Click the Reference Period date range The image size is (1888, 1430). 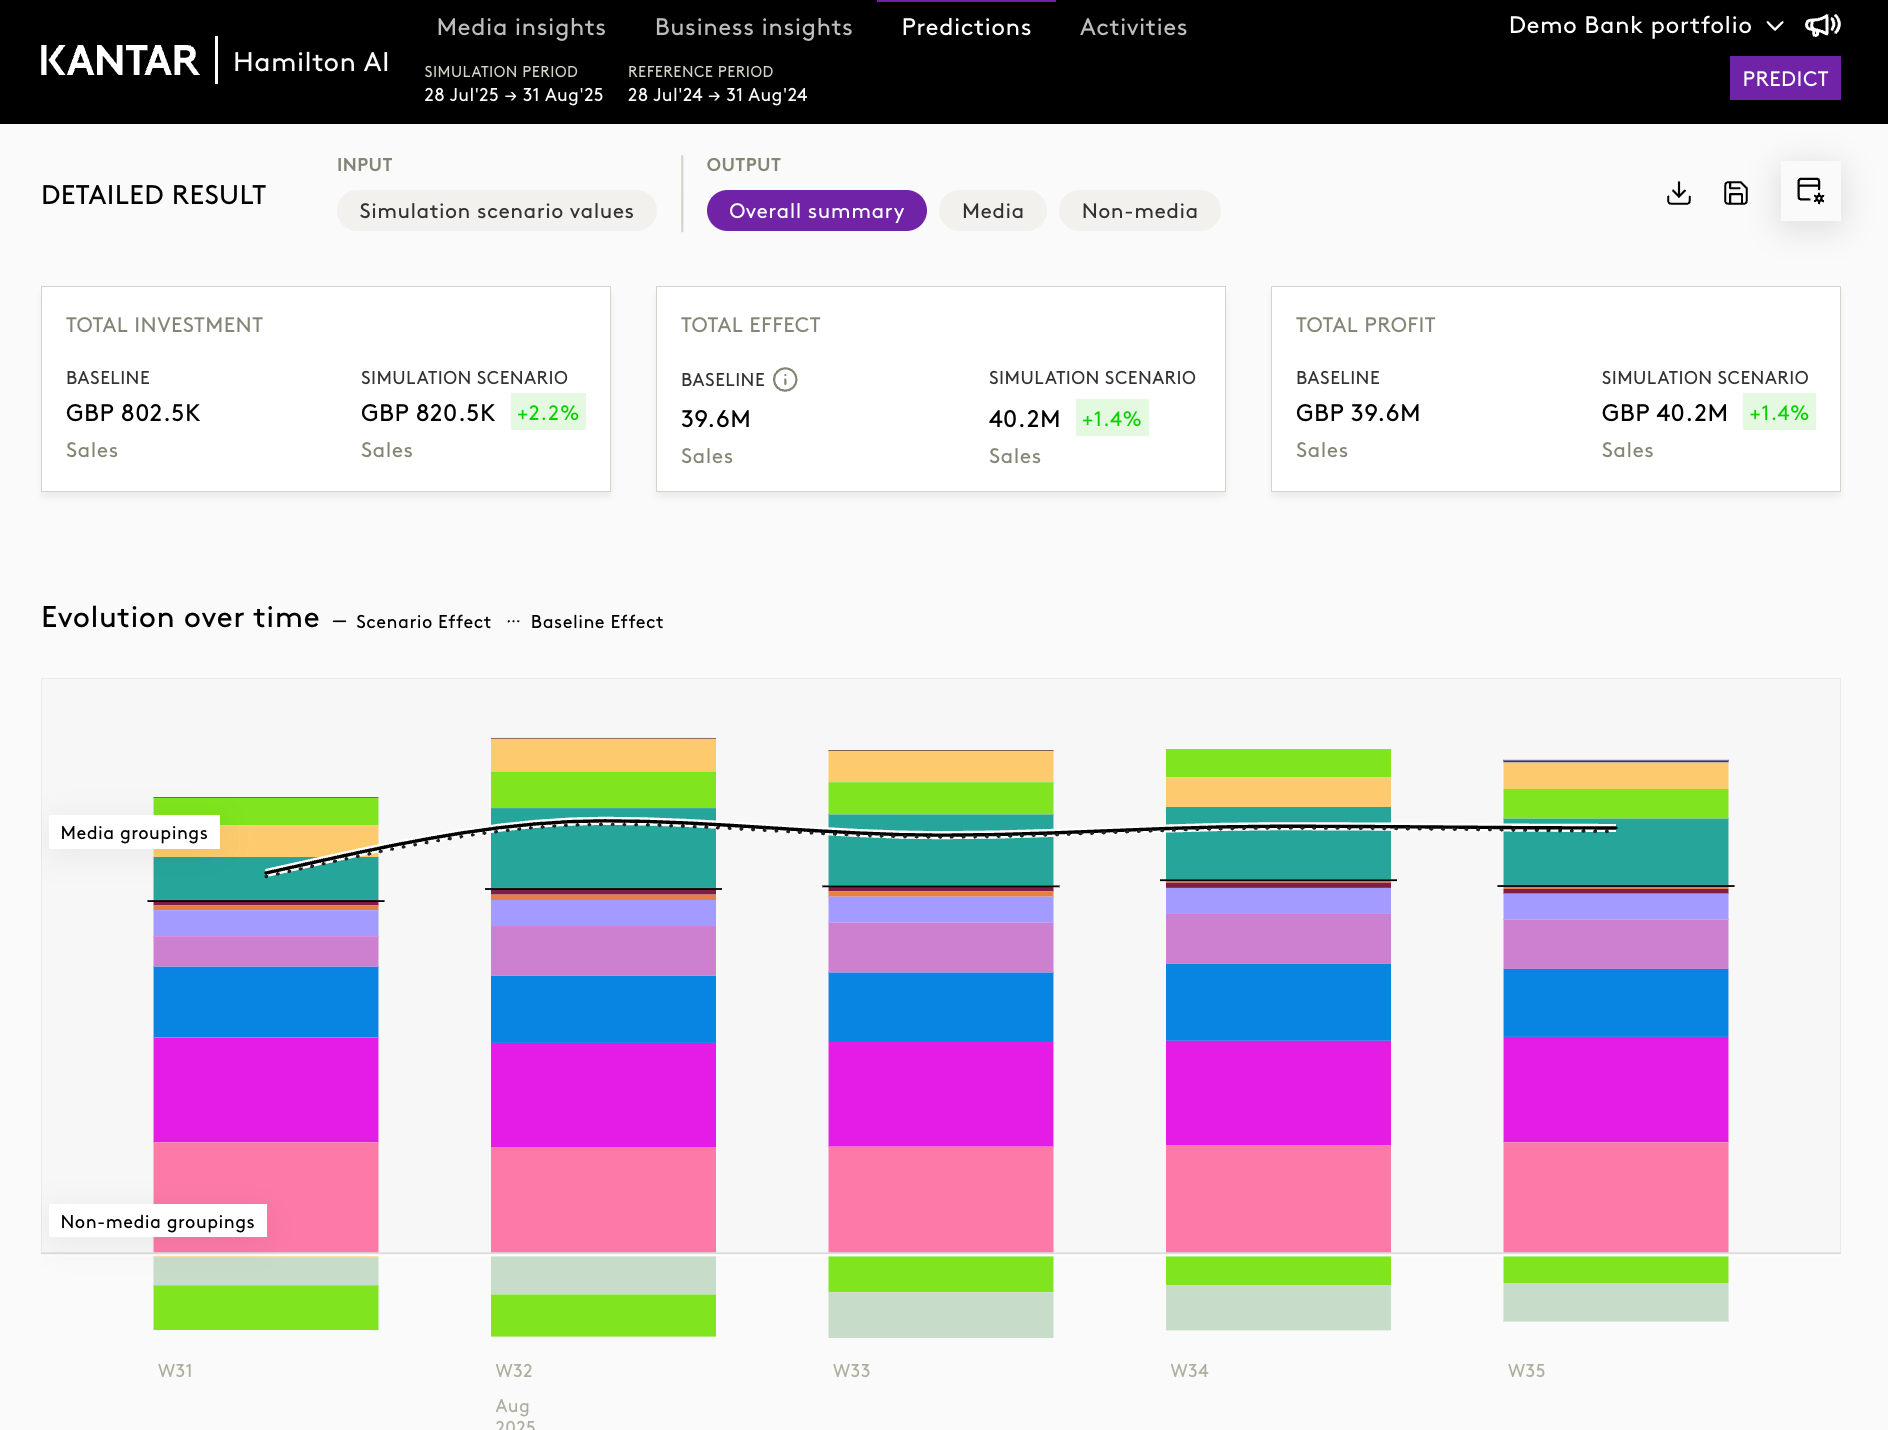click(718, 95)
